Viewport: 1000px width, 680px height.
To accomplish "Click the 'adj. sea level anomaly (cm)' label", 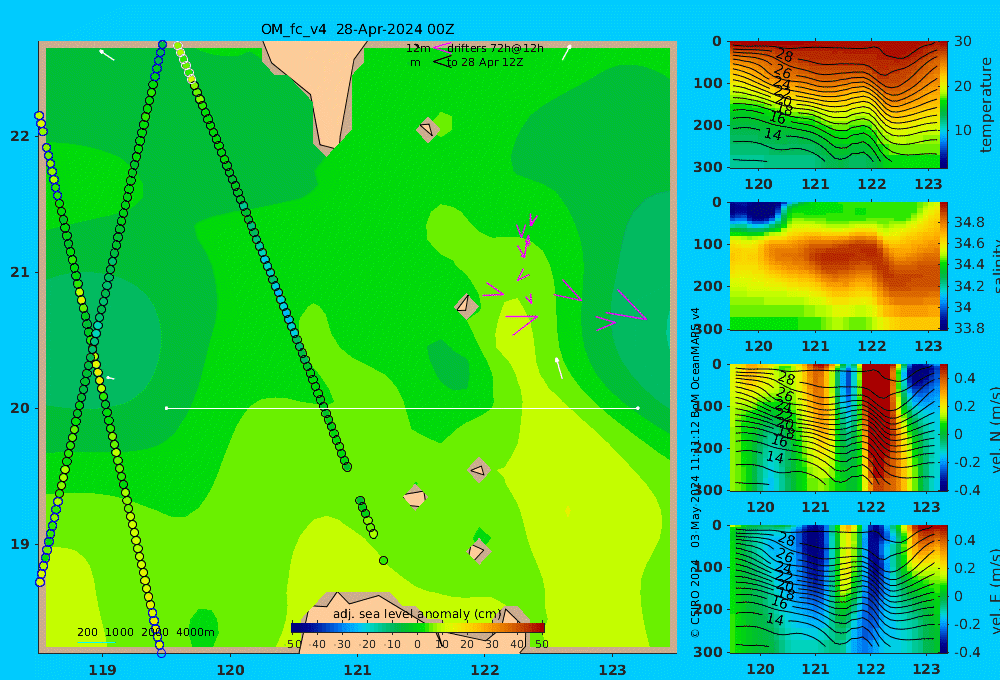I will pyautogui.click(x=417, y=614).
